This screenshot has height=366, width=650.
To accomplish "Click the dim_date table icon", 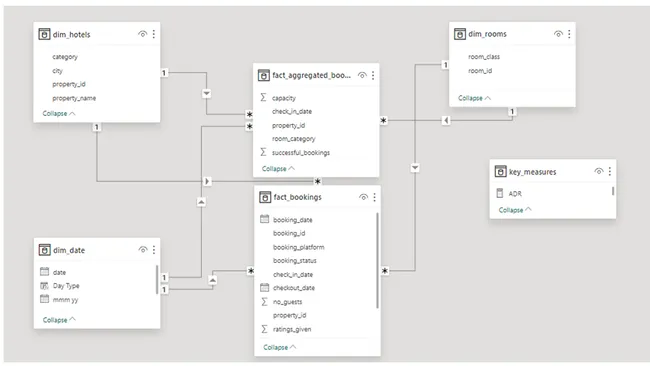I will 44,250.
